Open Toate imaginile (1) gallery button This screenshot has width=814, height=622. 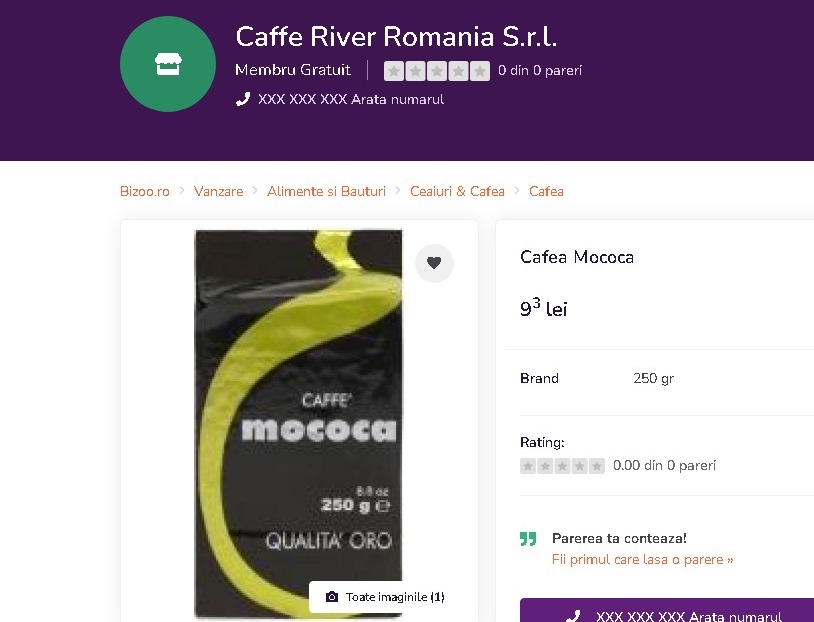click(x=384, y=597)
